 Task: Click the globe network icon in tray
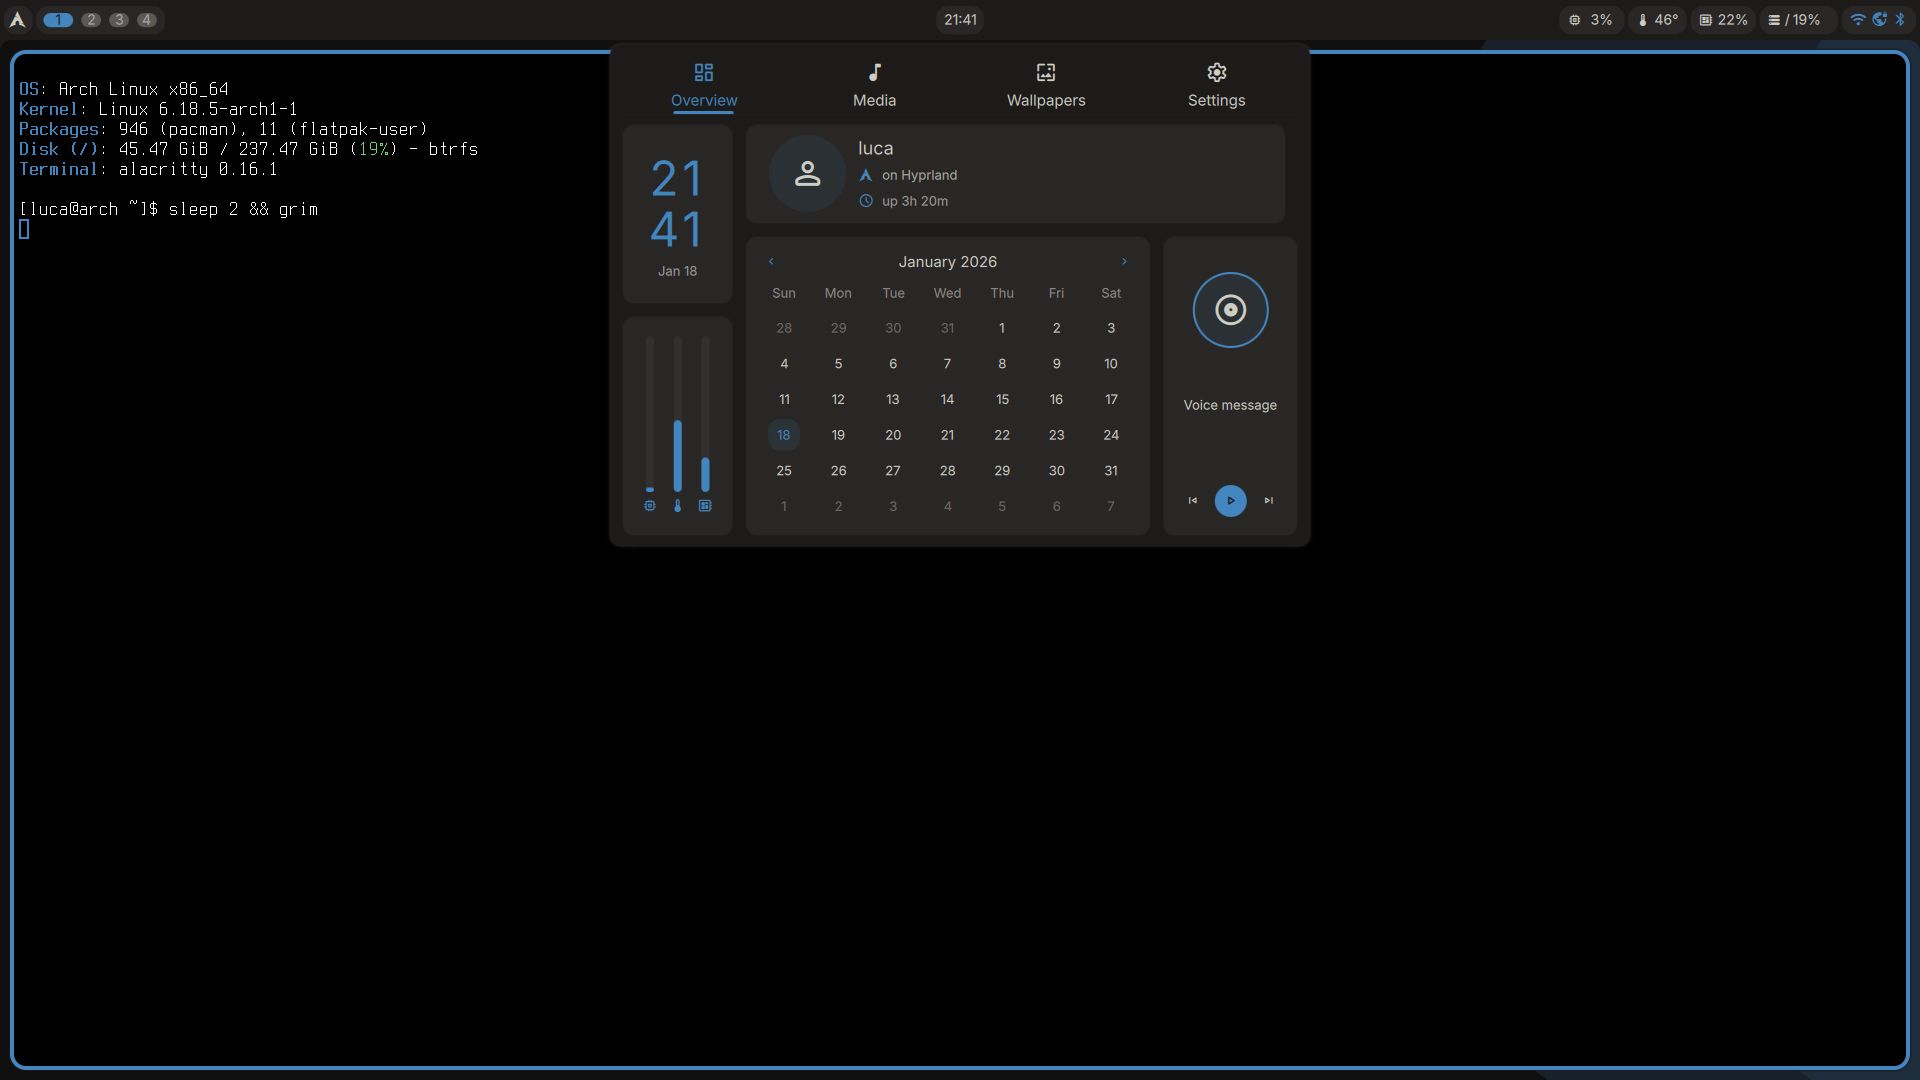tap(1880, 19)
